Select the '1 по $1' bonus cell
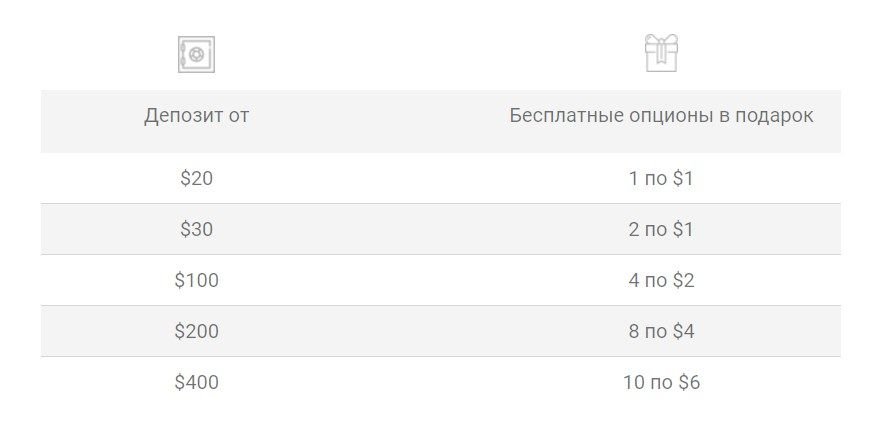The width and height of the screenshot is (880, 439). [661, 179]
